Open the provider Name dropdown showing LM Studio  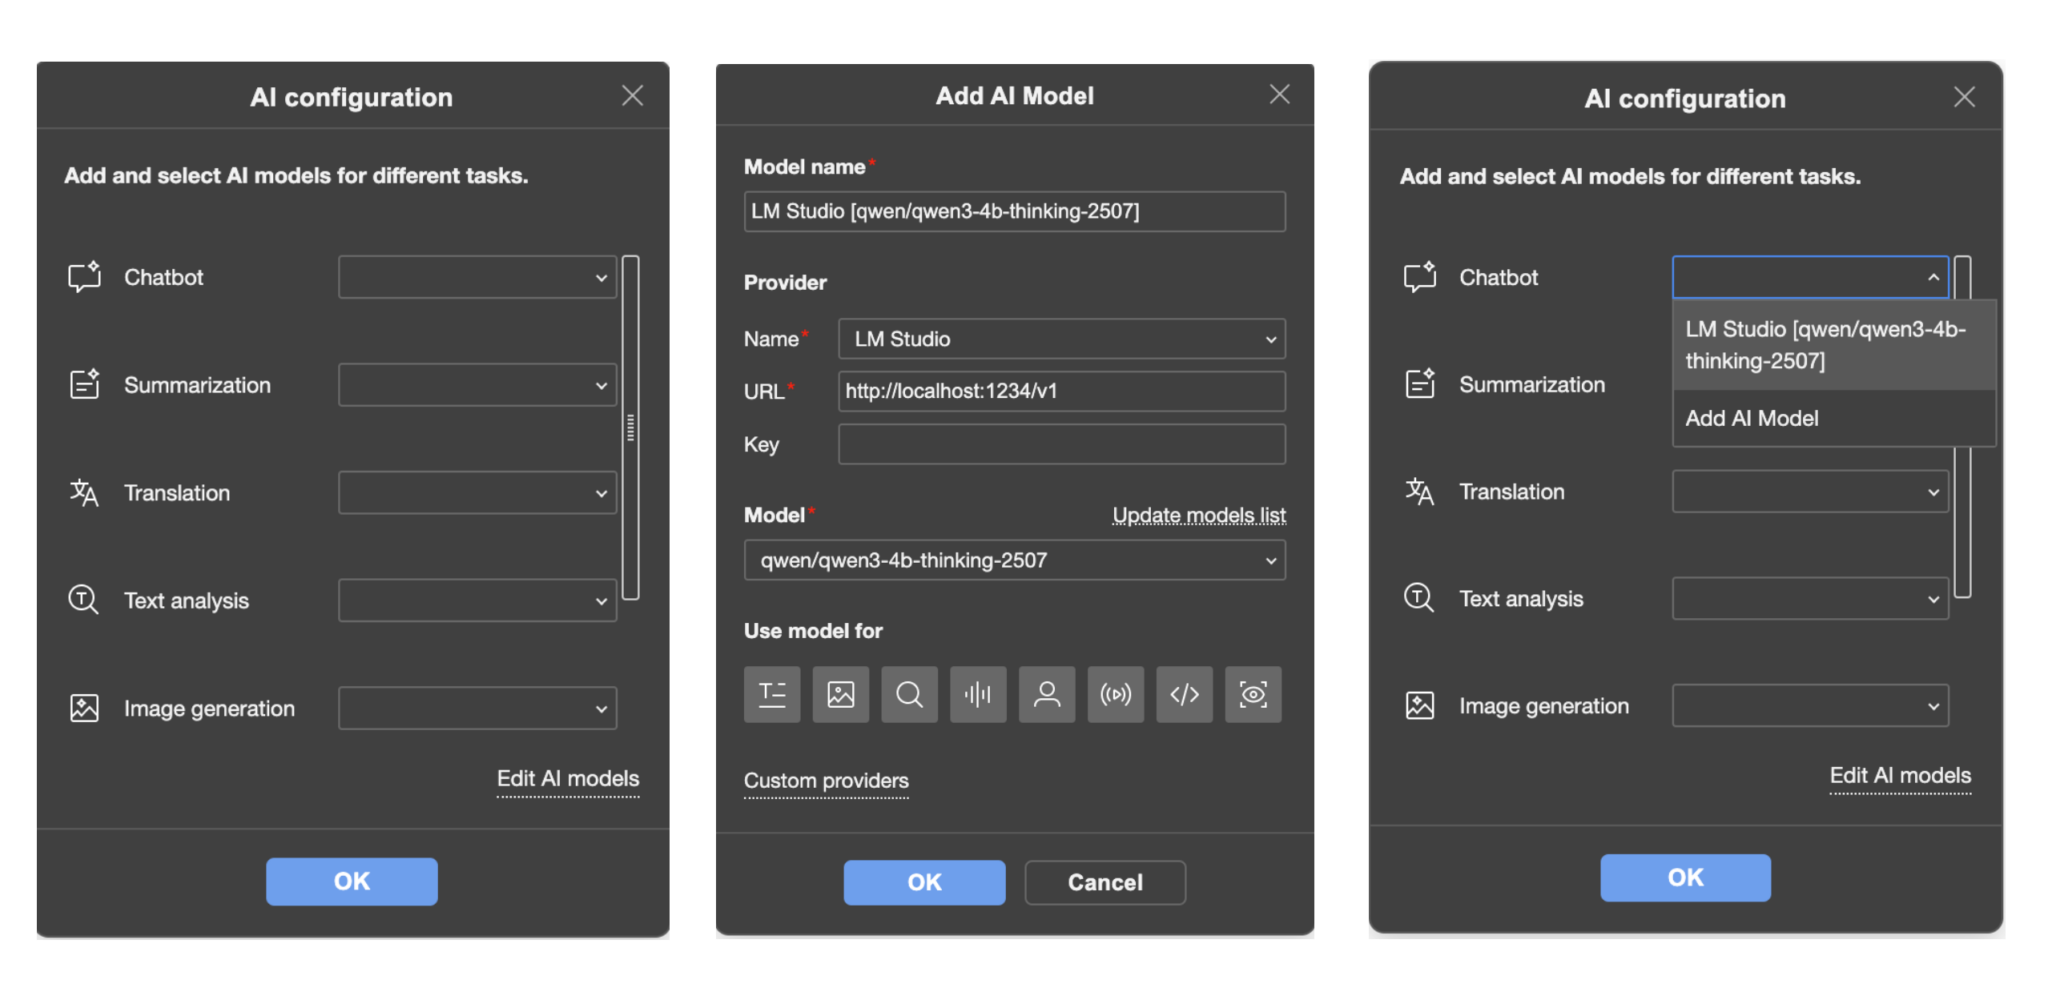coord(1061,339)
